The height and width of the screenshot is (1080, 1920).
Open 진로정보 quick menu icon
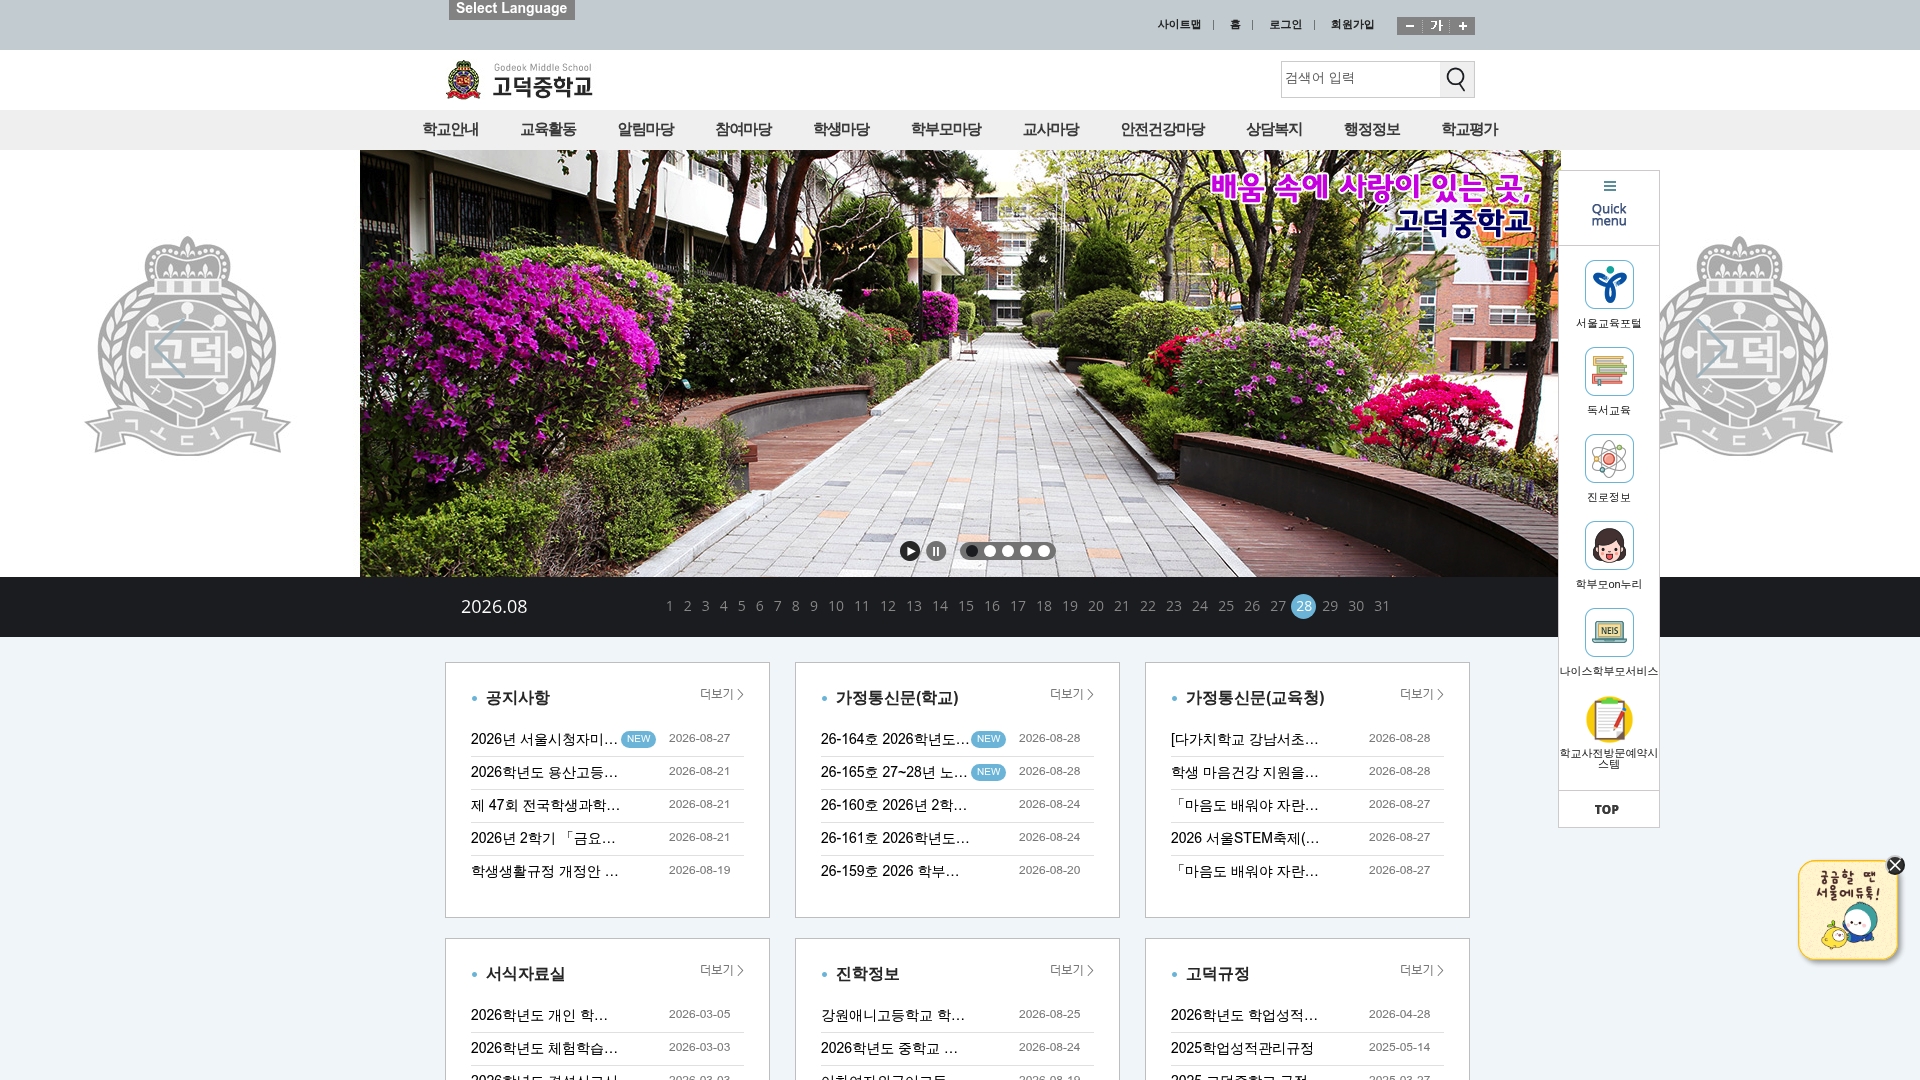pos(1609,459)
